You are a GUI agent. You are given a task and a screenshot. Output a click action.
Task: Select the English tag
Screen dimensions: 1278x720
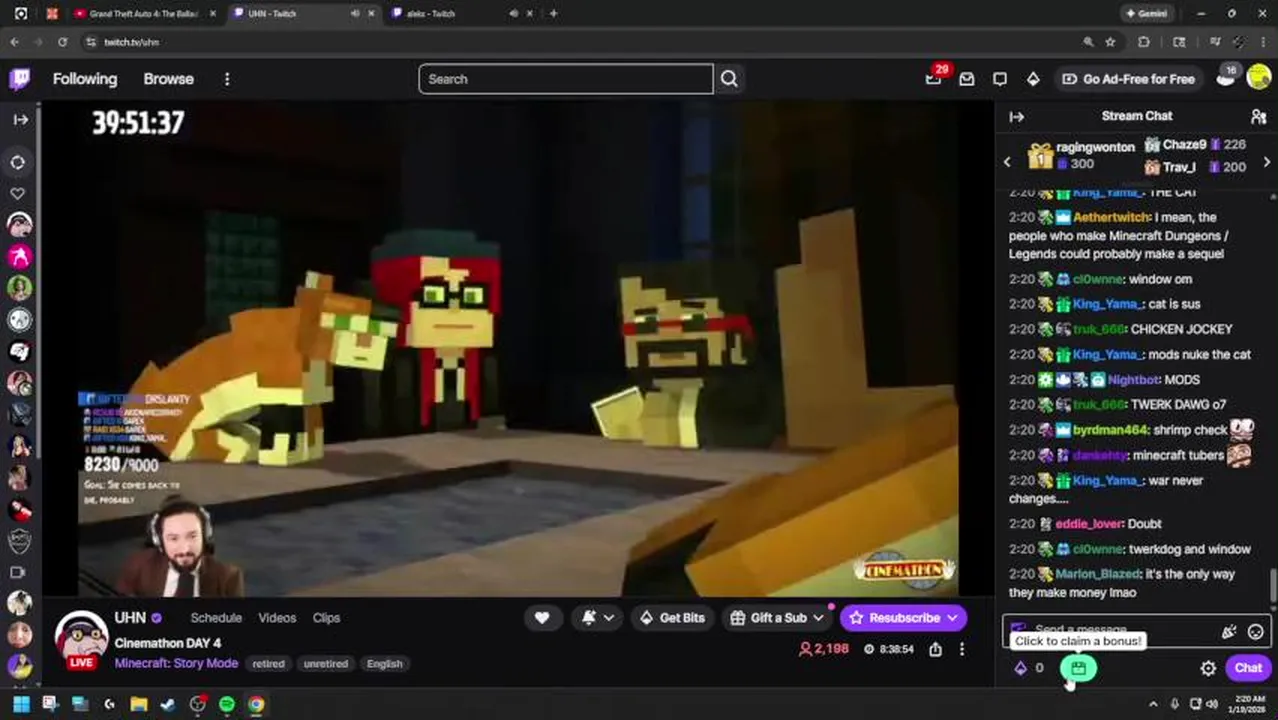point(384,664)
